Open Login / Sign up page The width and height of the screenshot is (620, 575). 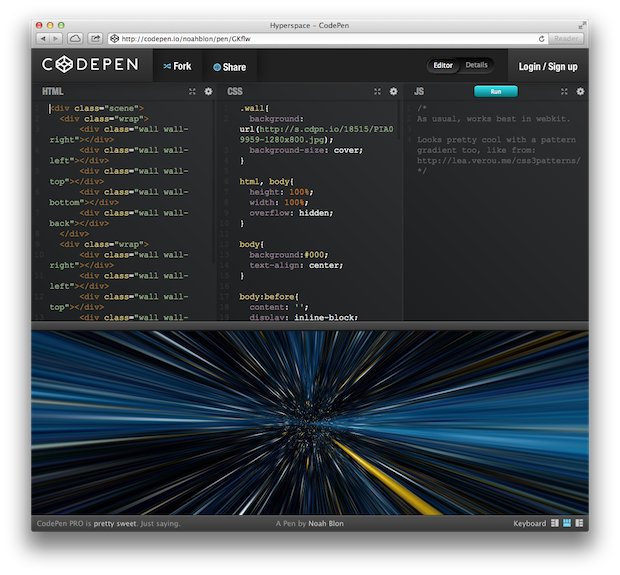pyautogui.click(x=548, y=66)
